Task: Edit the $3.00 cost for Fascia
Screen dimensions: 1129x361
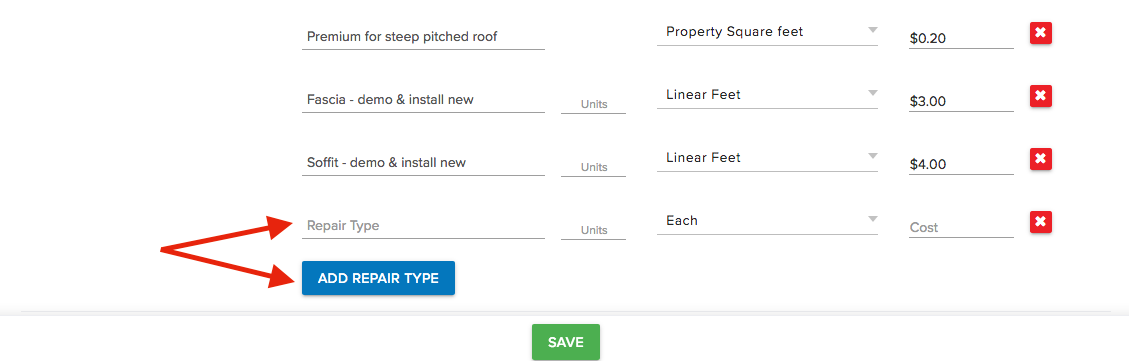Action: 961,101
